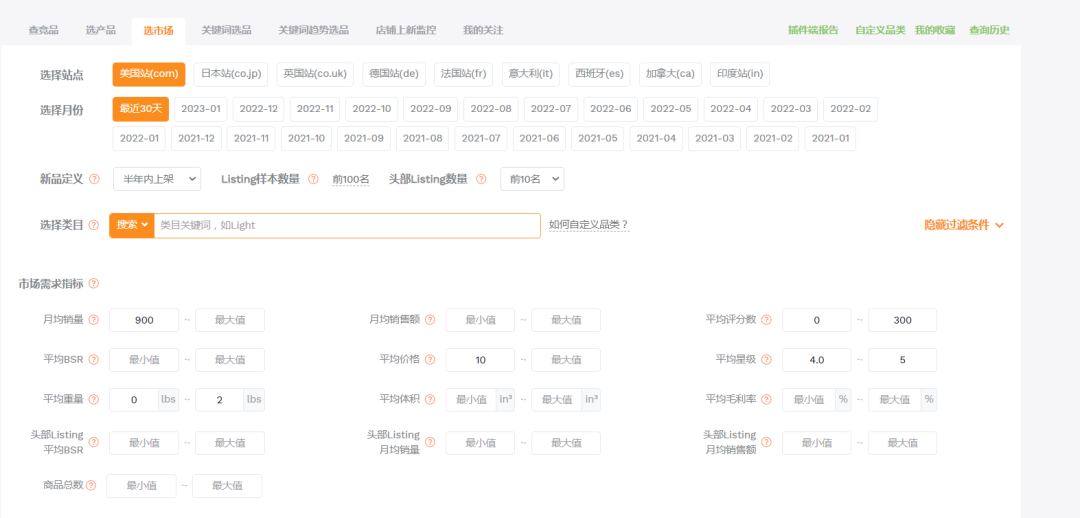Screen dimensions: 1080x518
Task: Click help icon next to 选择类目
Action: pos(95,225)
